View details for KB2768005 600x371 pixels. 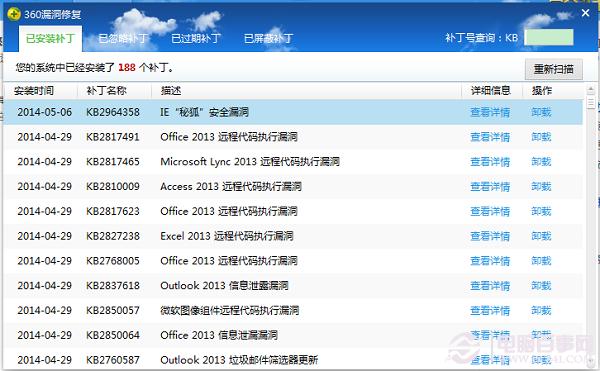pos(490,261)
